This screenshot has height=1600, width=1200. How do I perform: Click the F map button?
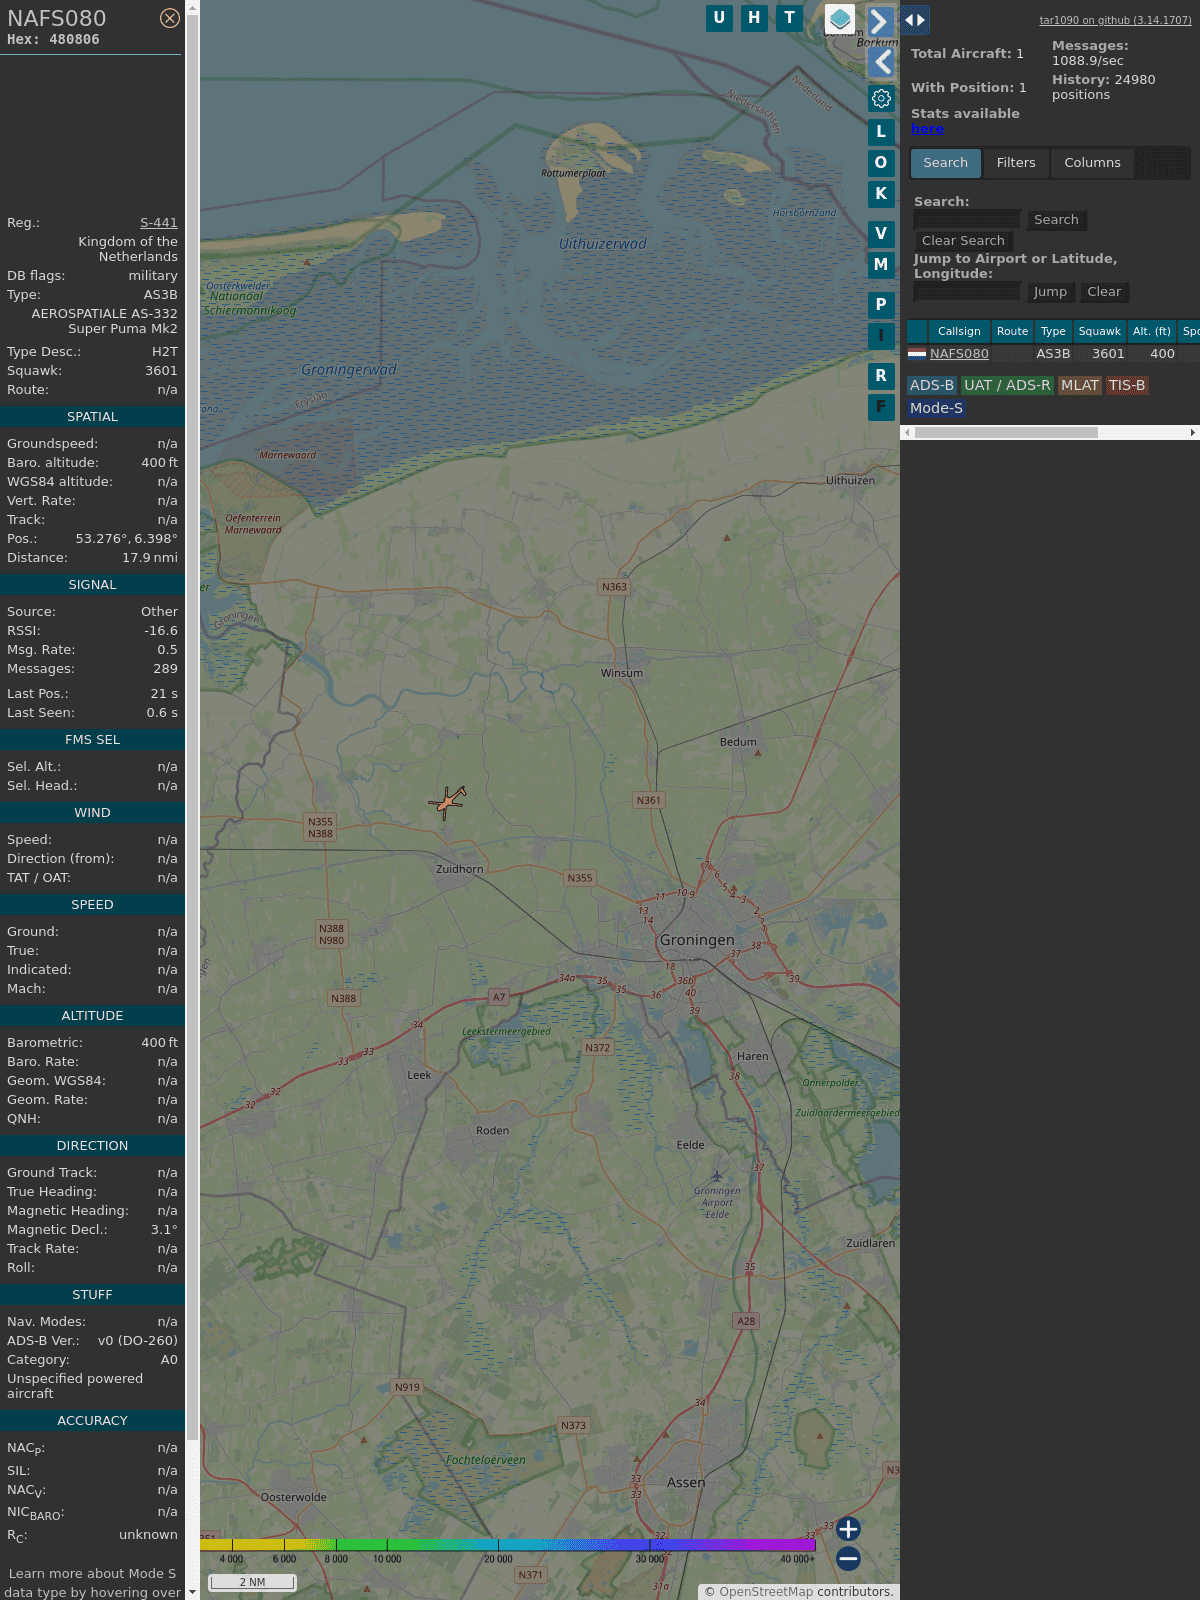click(x=881, y=407)
